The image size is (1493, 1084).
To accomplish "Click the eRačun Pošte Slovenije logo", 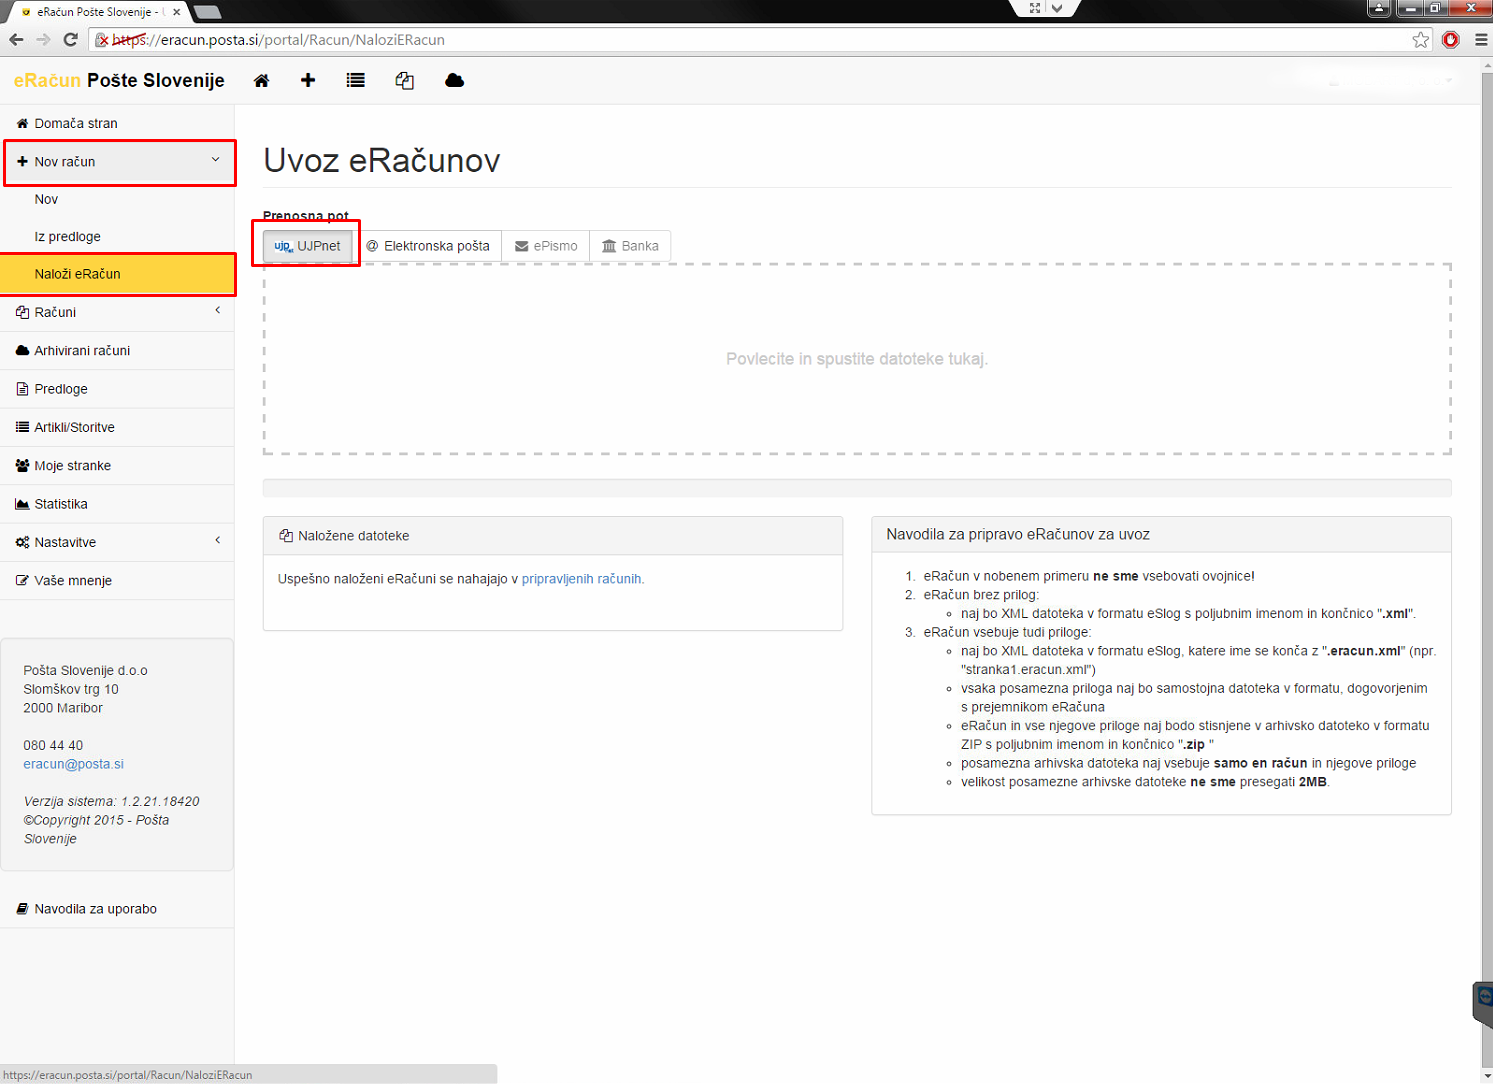I will 119,81.
